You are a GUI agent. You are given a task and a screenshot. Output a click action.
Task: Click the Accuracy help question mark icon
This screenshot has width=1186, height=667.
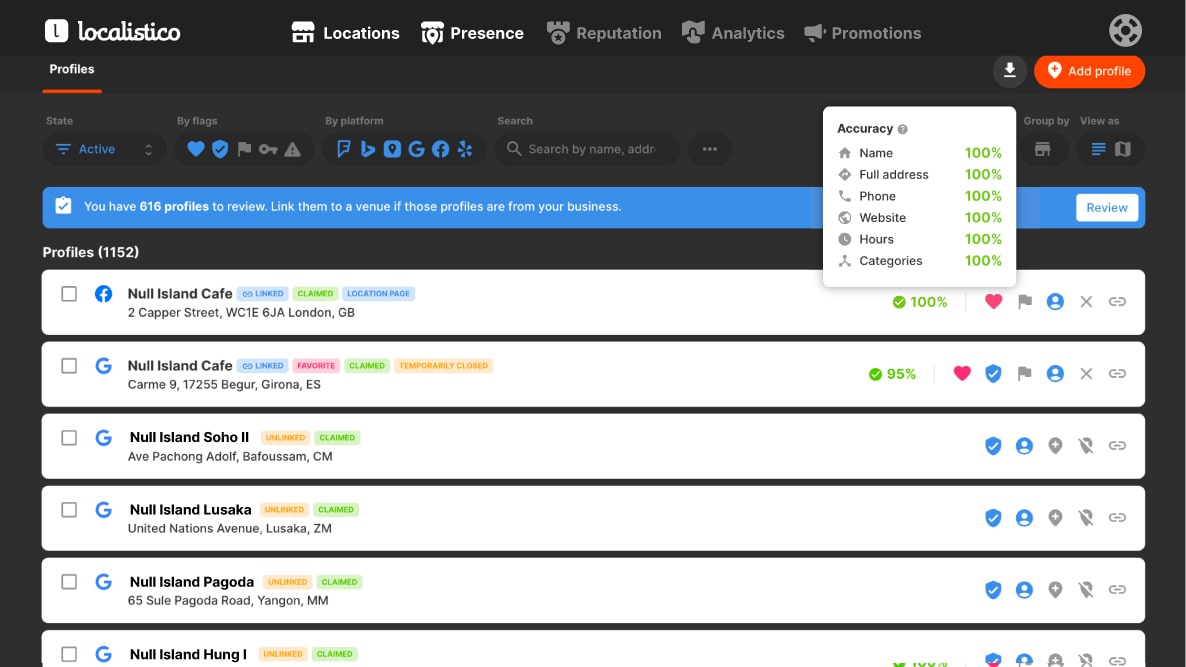(x=903, y=129)
